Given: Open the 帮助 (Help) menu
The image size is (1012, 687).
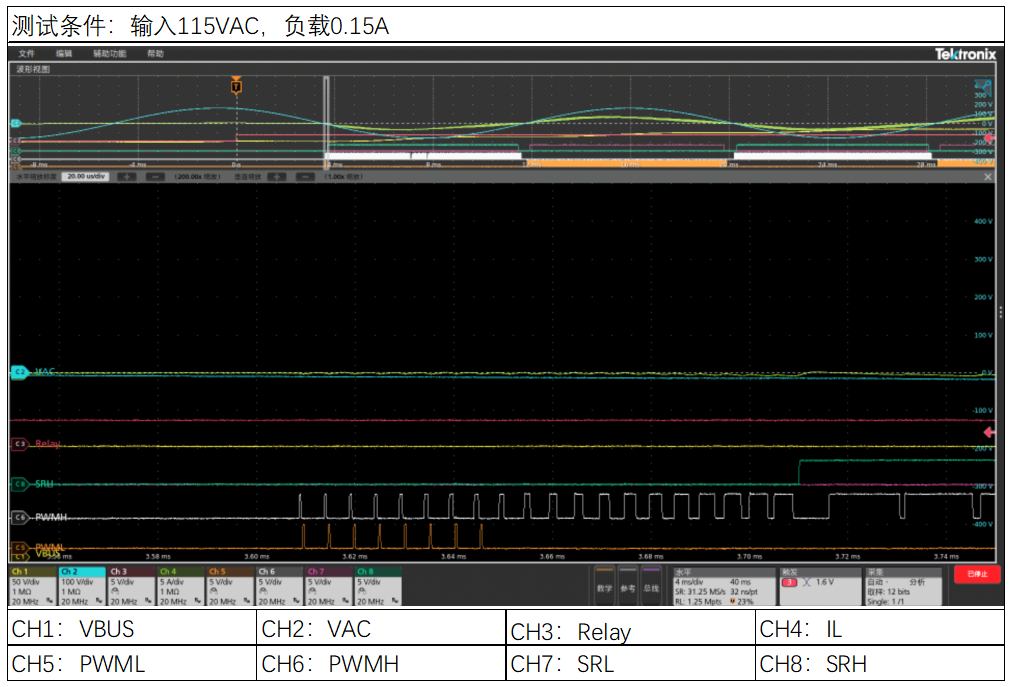Looking at the screenshot, I should tap(156, 54).
